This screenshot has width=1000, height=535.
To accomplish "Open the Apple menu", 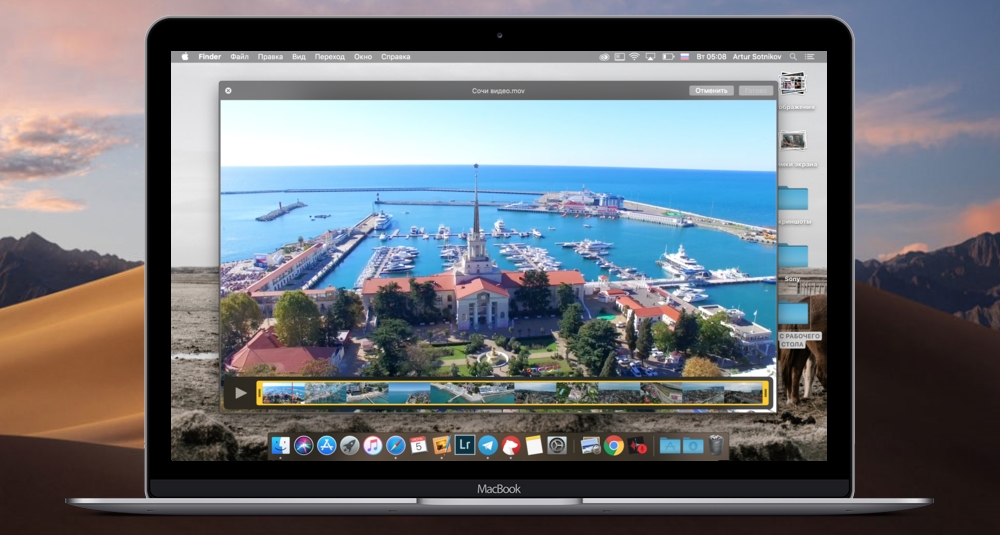I will (184, 57).
